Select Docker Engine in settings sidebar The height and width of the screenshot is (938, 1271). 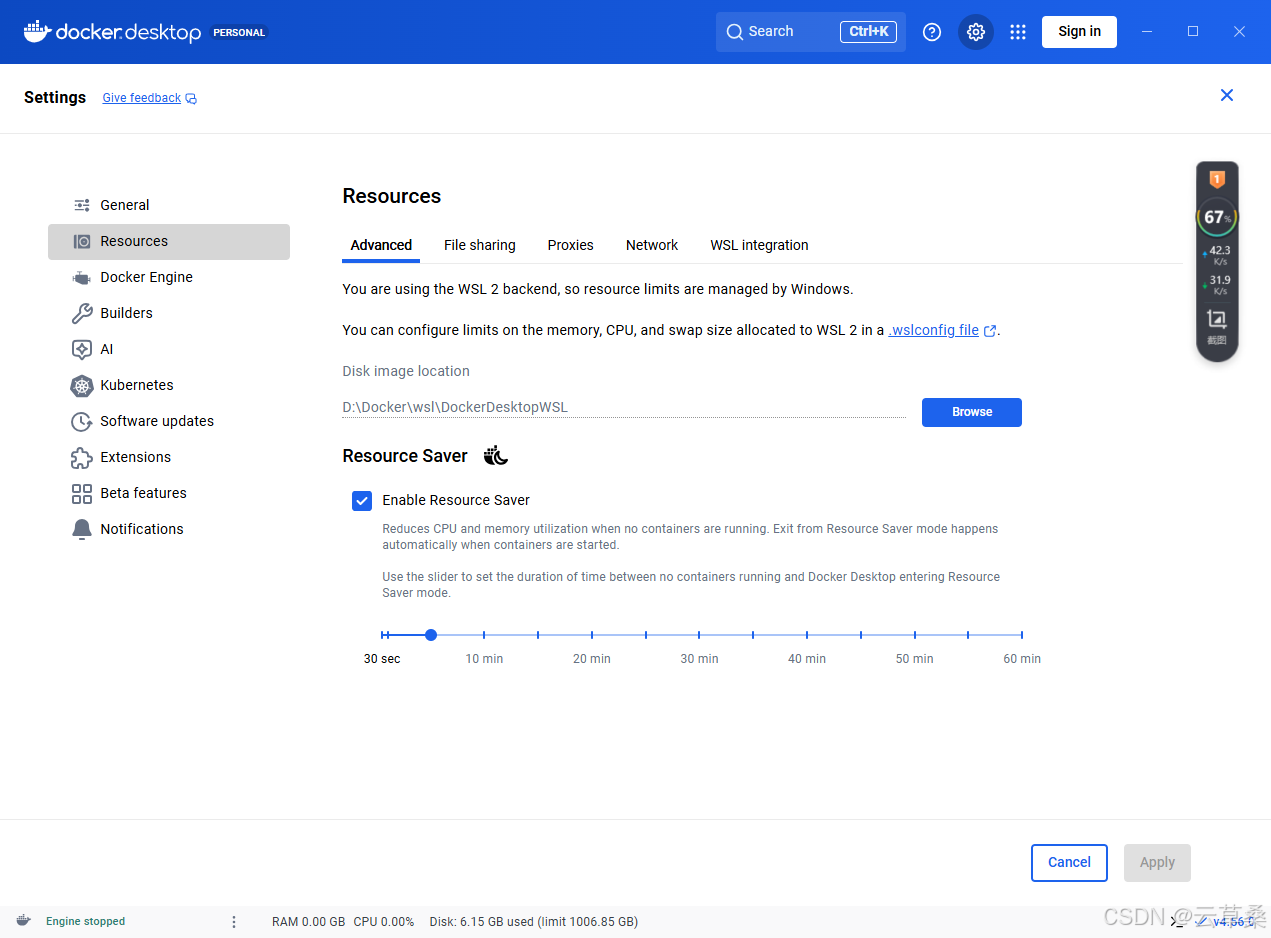[169, 277]
